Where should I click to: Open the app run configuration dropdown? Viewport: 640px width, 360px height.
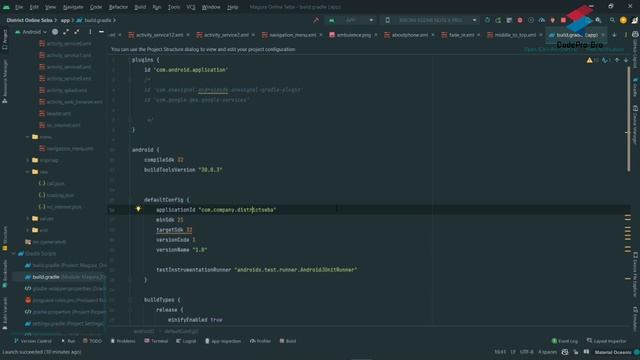point(350,20)
